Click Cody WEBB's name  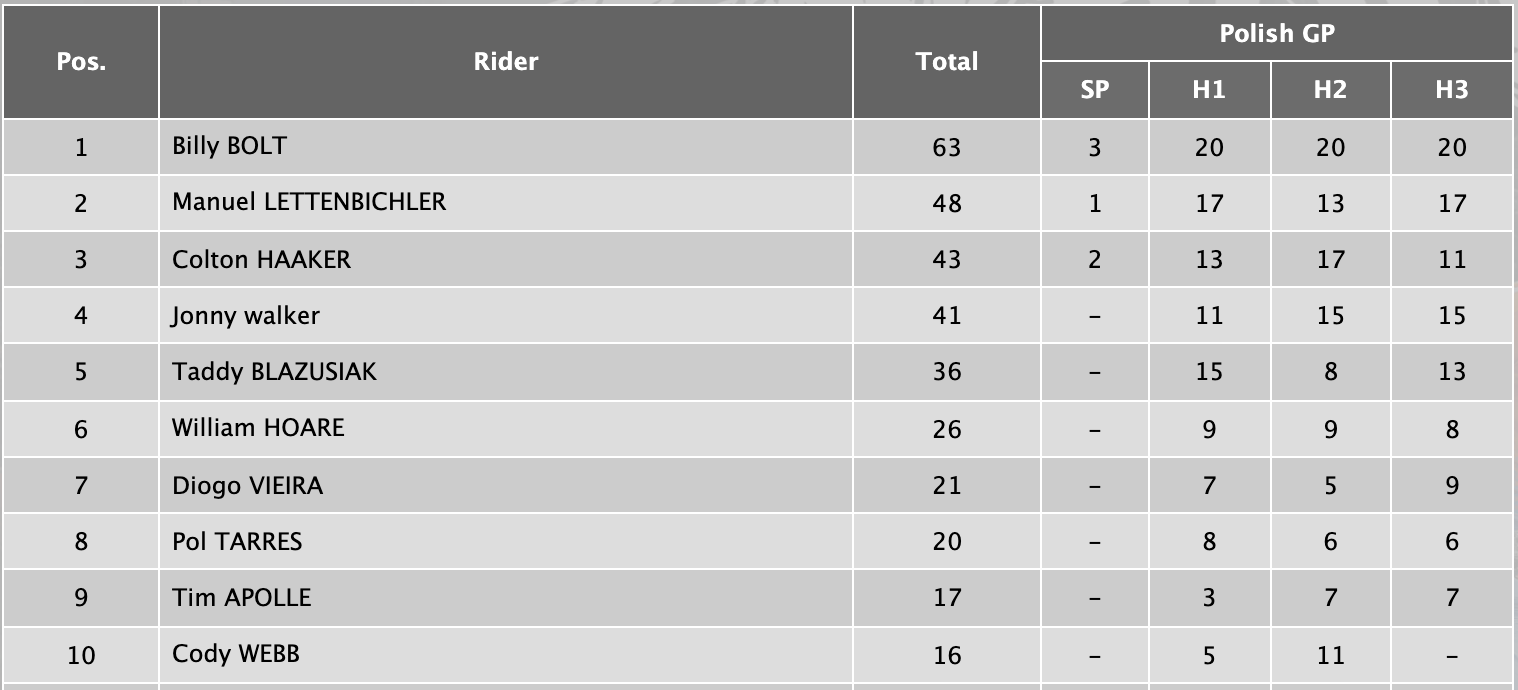(235, 654)
